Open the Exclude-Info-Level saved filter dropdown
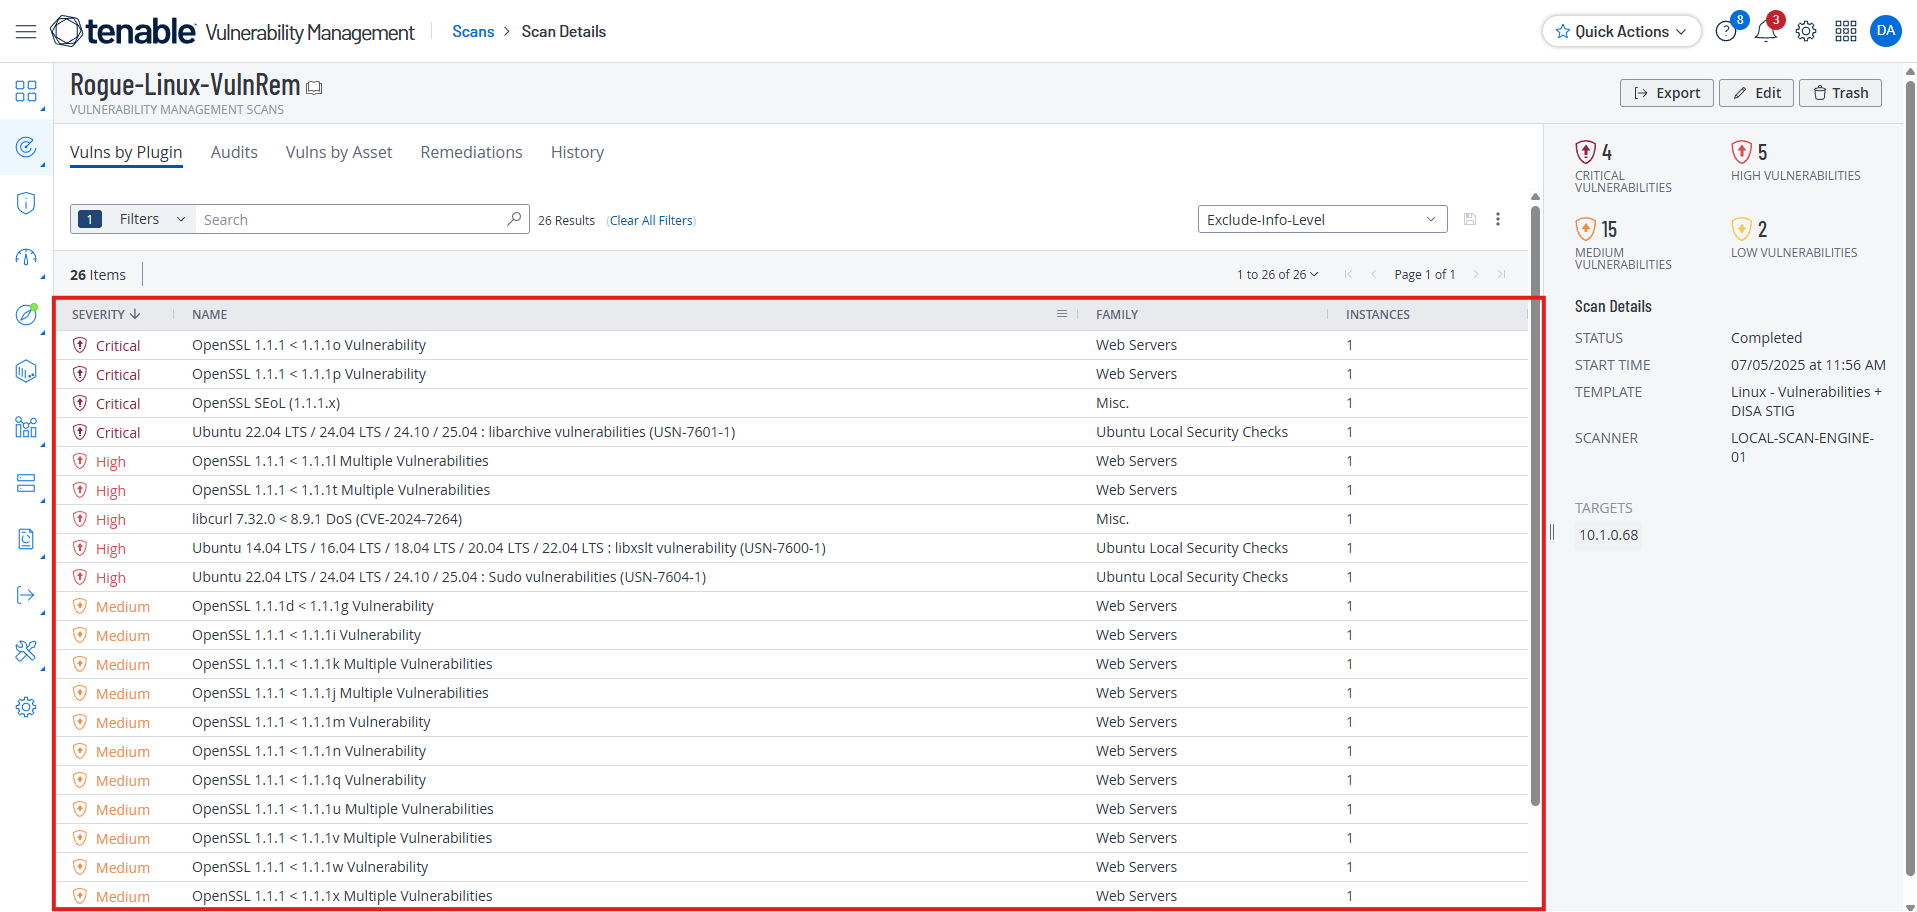The width and height of the screenshot is (1917, 912). coord(1323,219)
